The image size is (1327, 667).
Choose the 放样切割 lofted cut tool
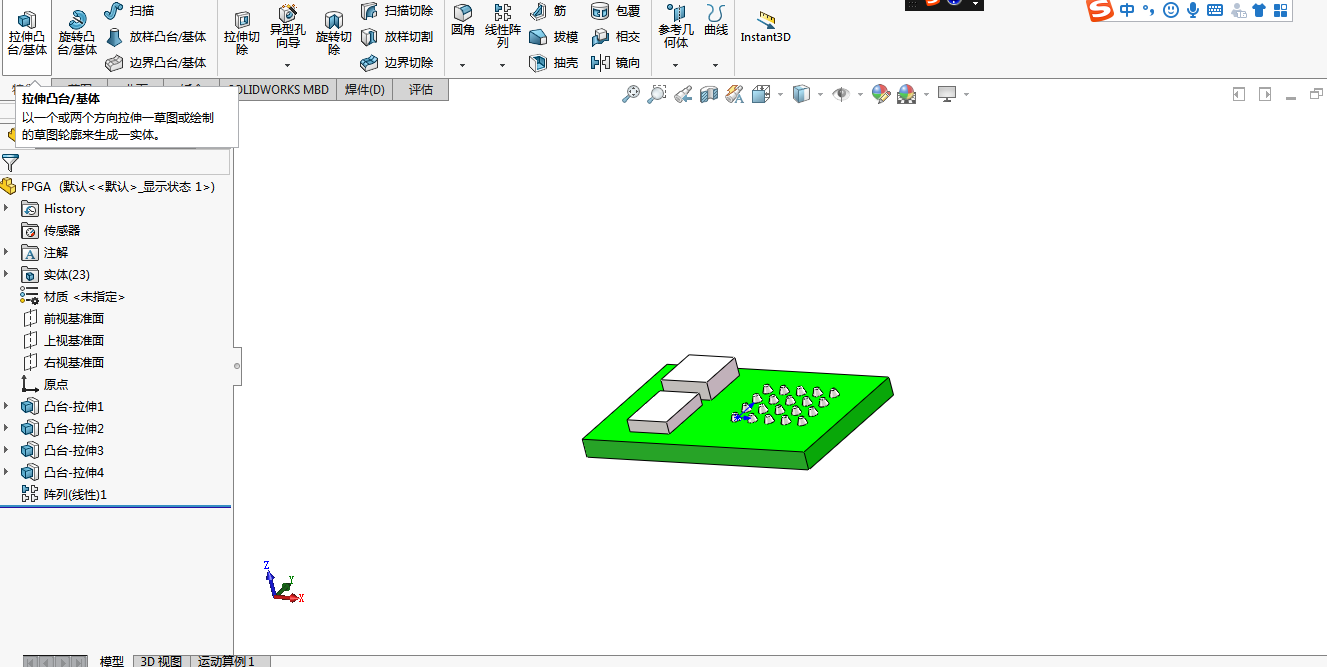[397, 37]
